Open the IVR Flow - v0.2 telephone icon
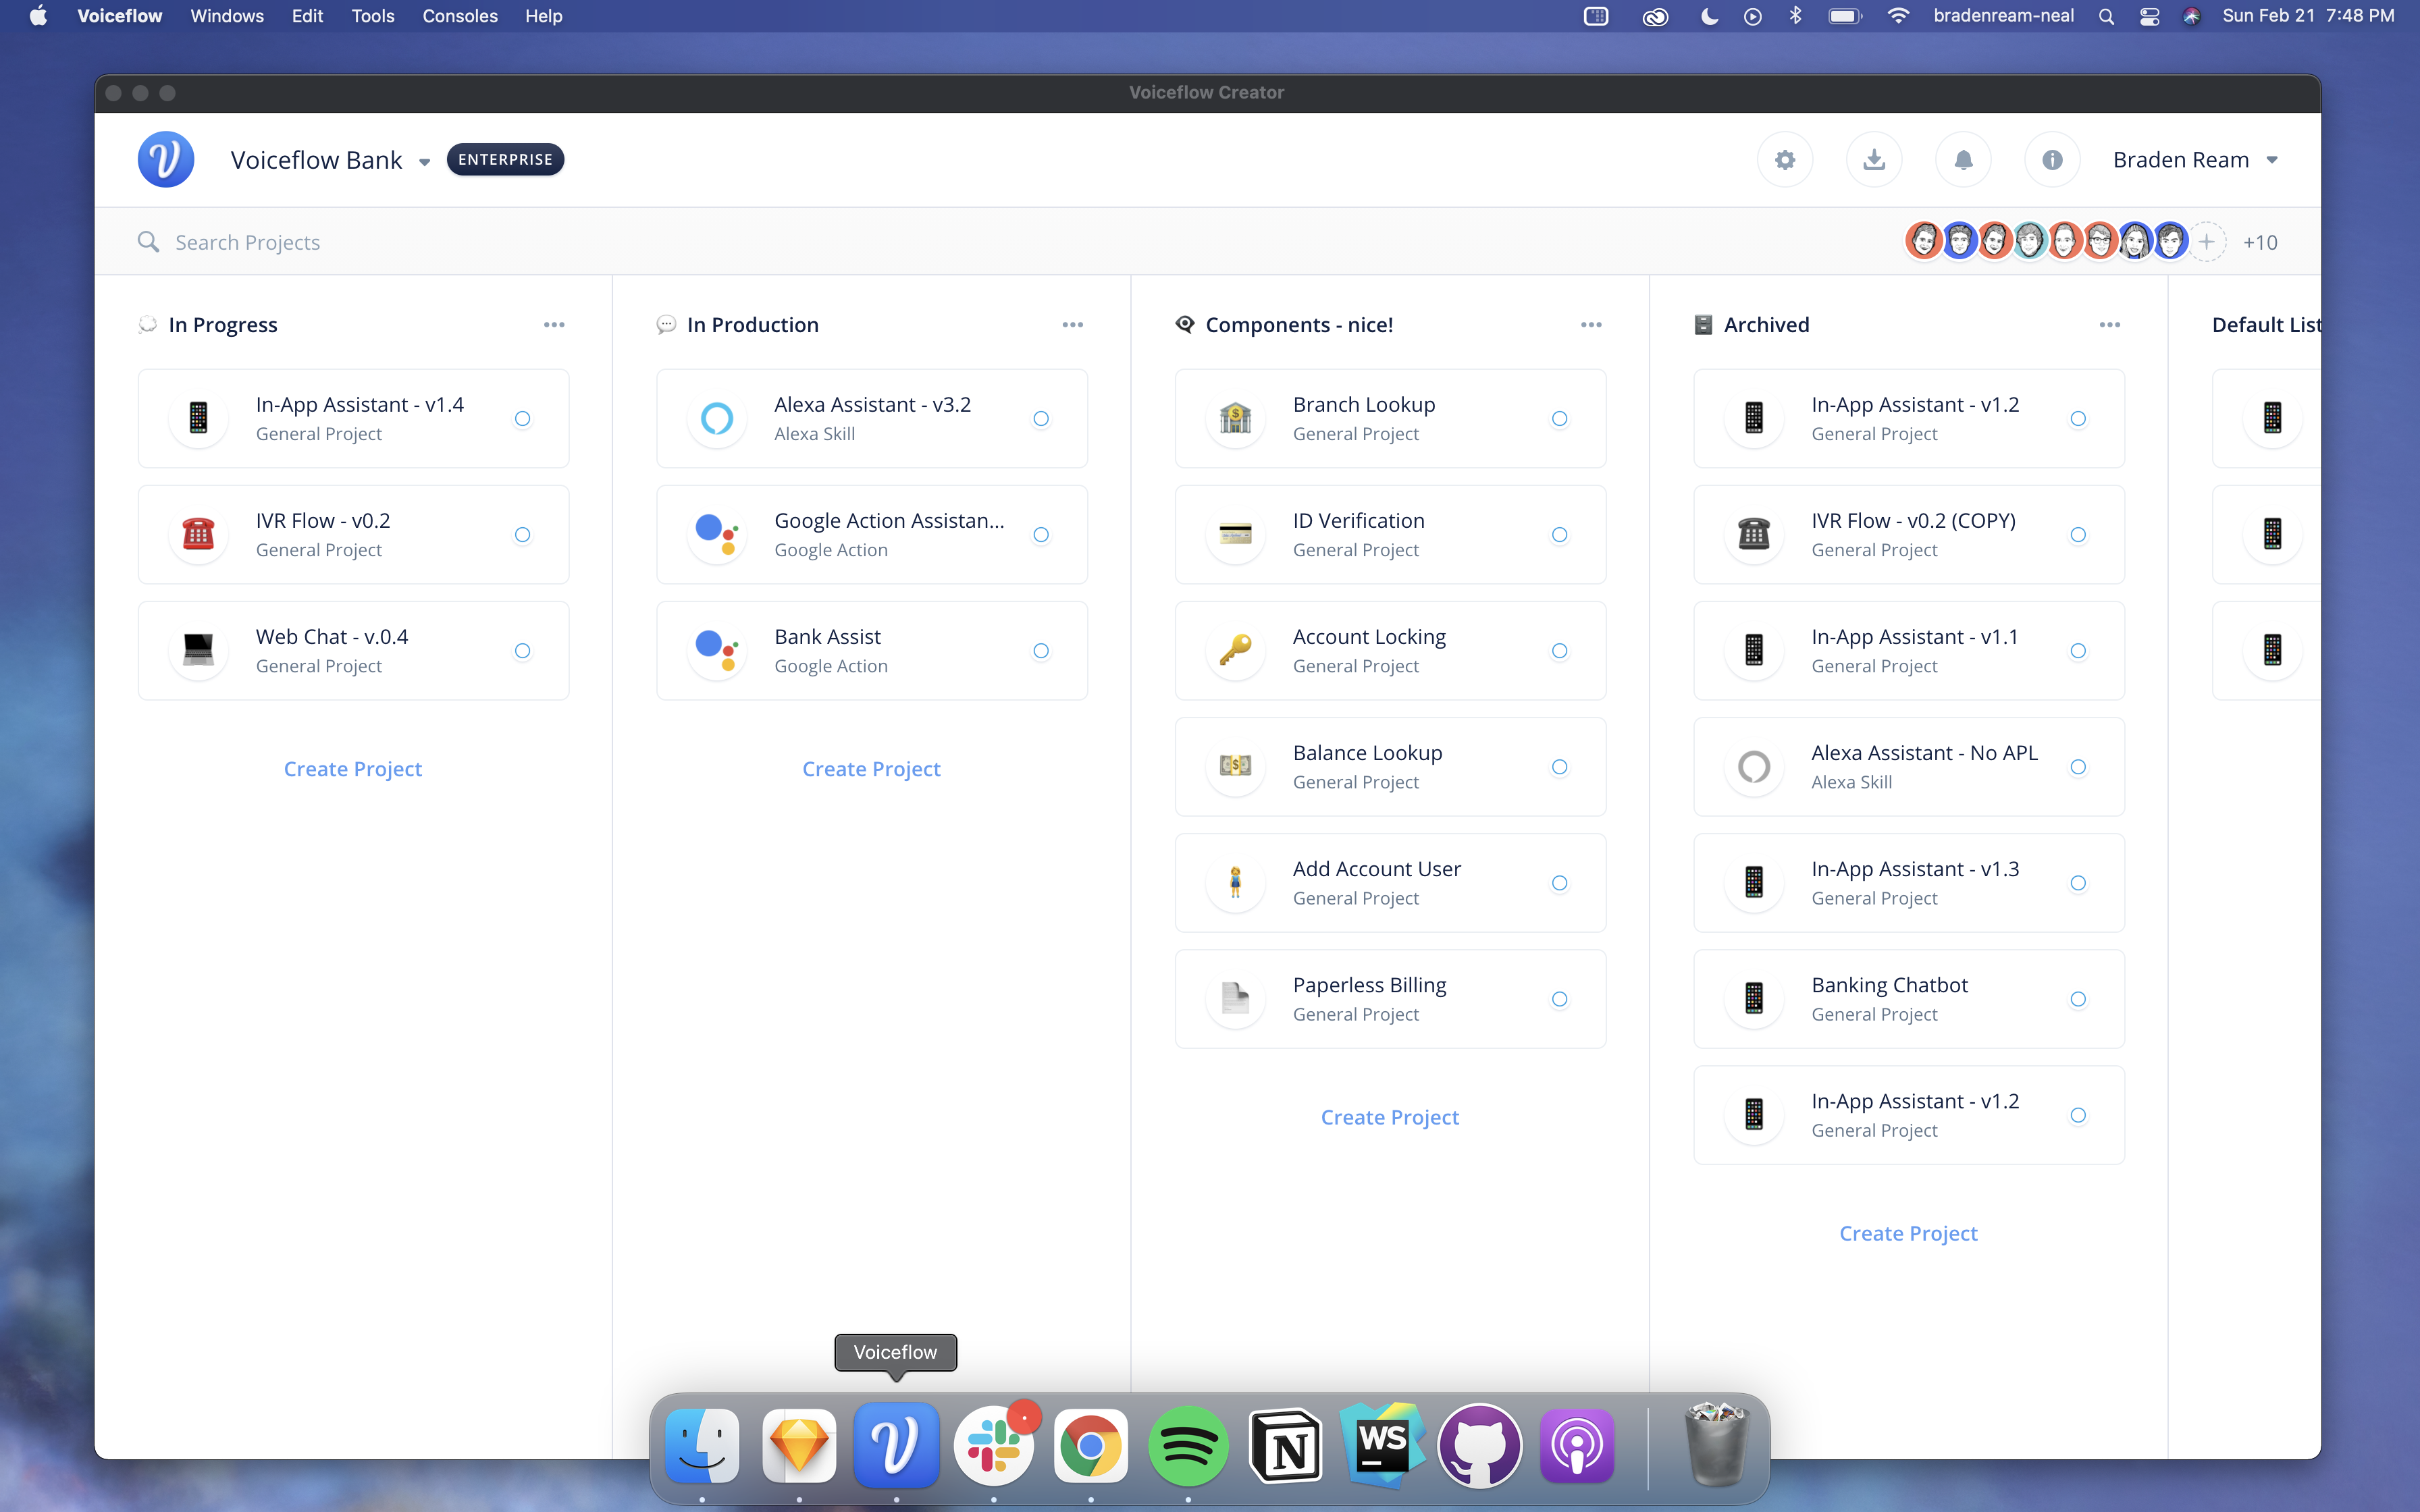 [x=198, y=534]
